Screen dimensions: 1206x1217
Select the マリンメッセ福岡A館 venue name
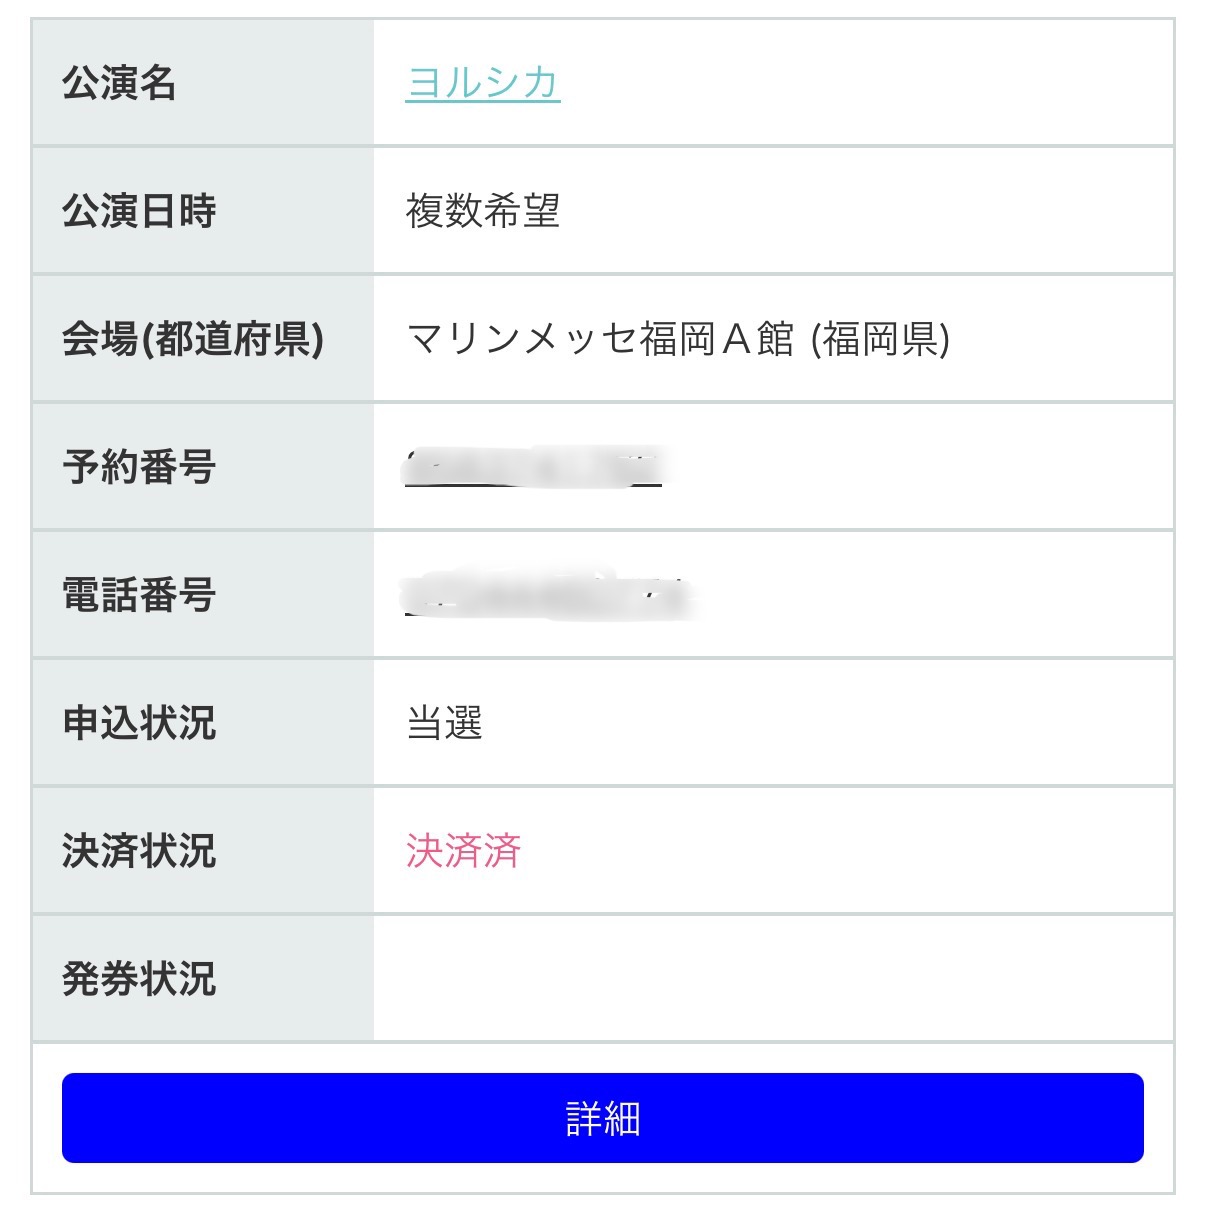click(600, 339)
